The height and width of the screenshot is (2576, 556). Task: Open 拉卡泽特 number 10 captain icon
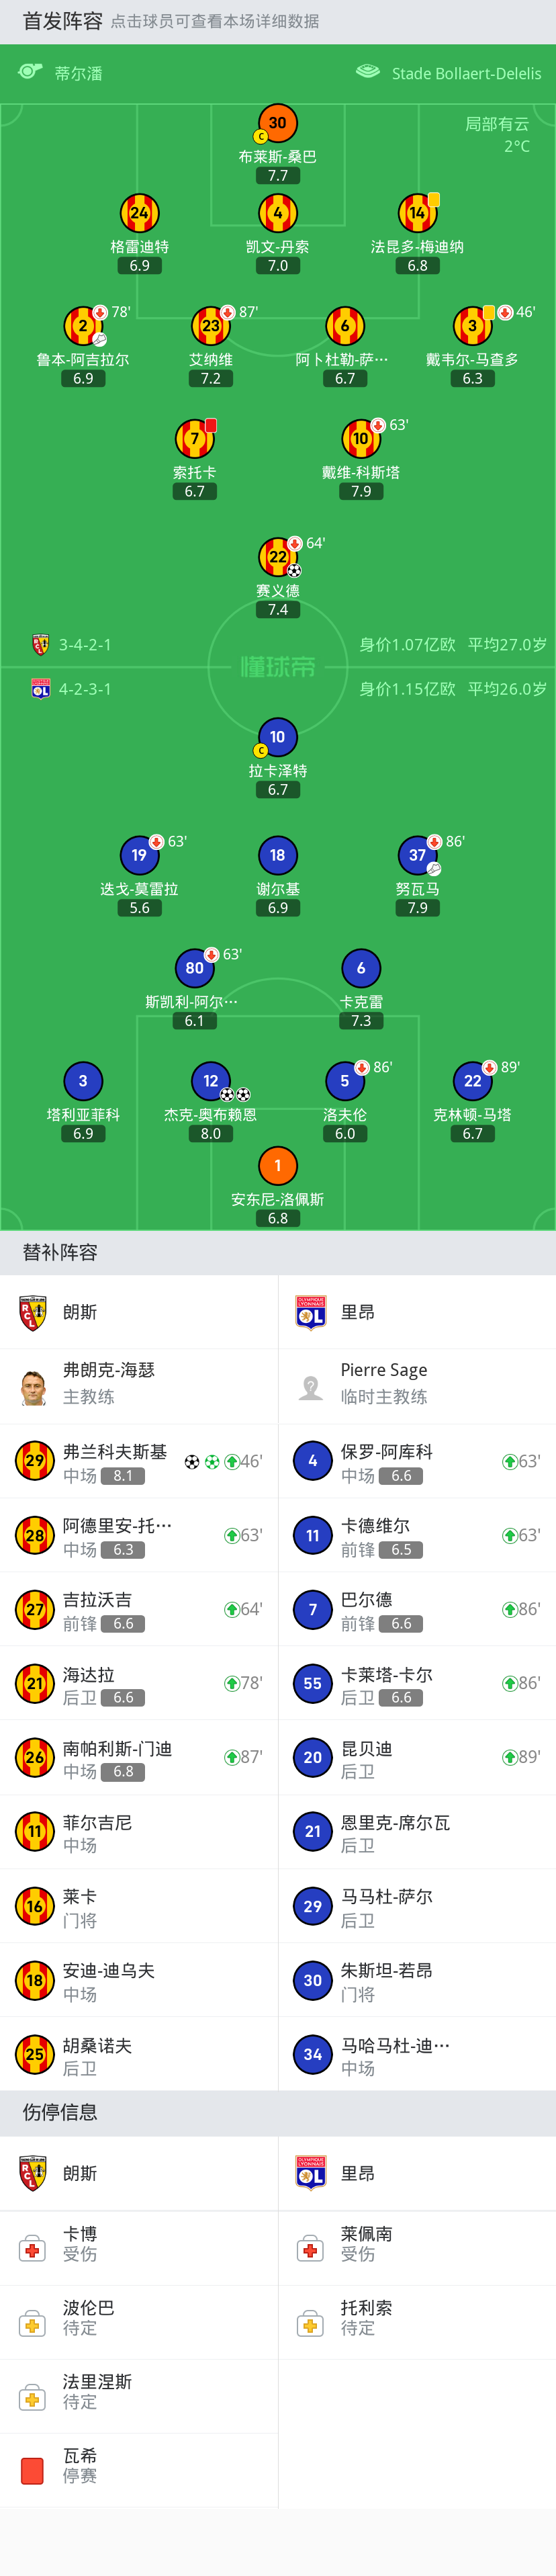(x=278, y=737)
